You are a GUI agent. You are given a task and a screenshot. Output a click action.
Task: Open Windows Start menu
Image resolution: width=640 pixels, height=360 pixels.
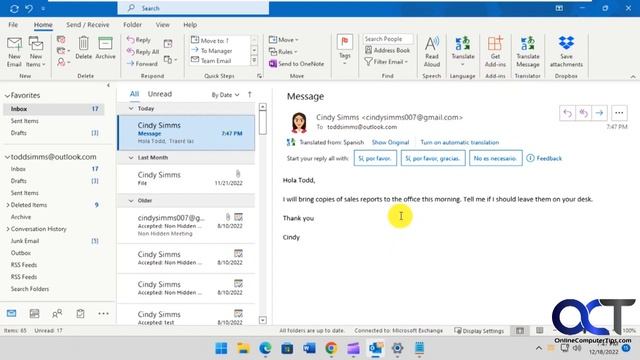click(x=221, y=348)
